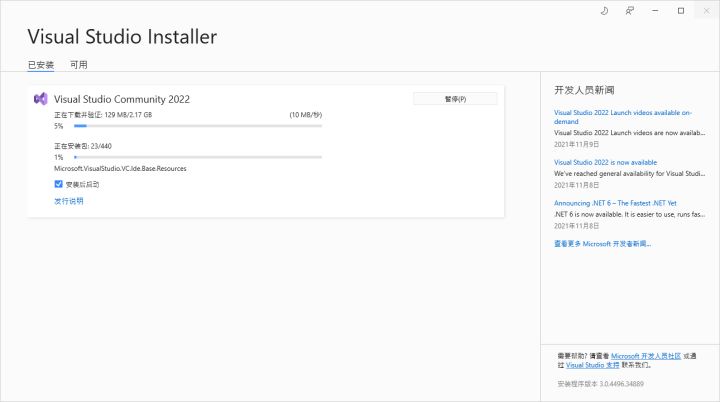The width and height of the screenshot is (720, 402).
Task: Click the package install progress bar at 1%
Action: (198, 157)
